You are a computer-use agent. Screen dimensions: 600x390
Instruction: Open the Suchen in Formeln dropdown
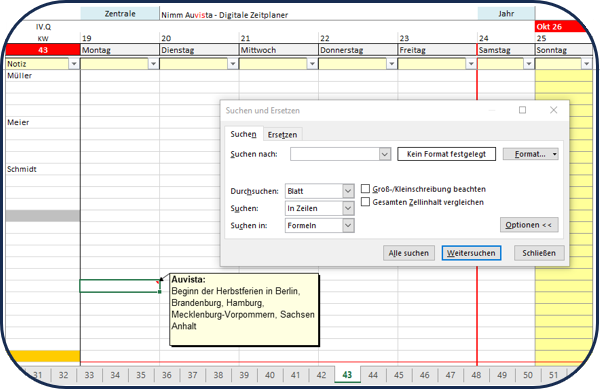(348, 225)
